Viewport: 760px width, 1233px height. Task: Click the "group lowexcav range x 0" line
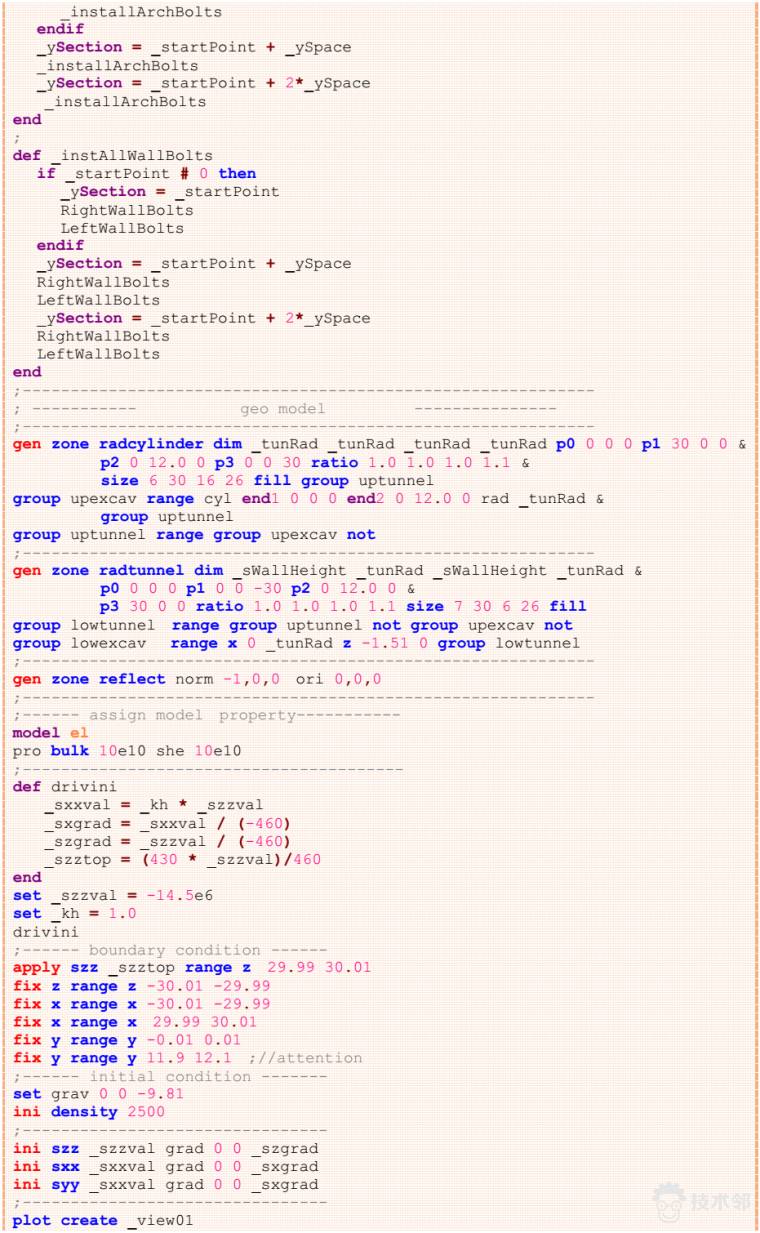click(296, 643)
